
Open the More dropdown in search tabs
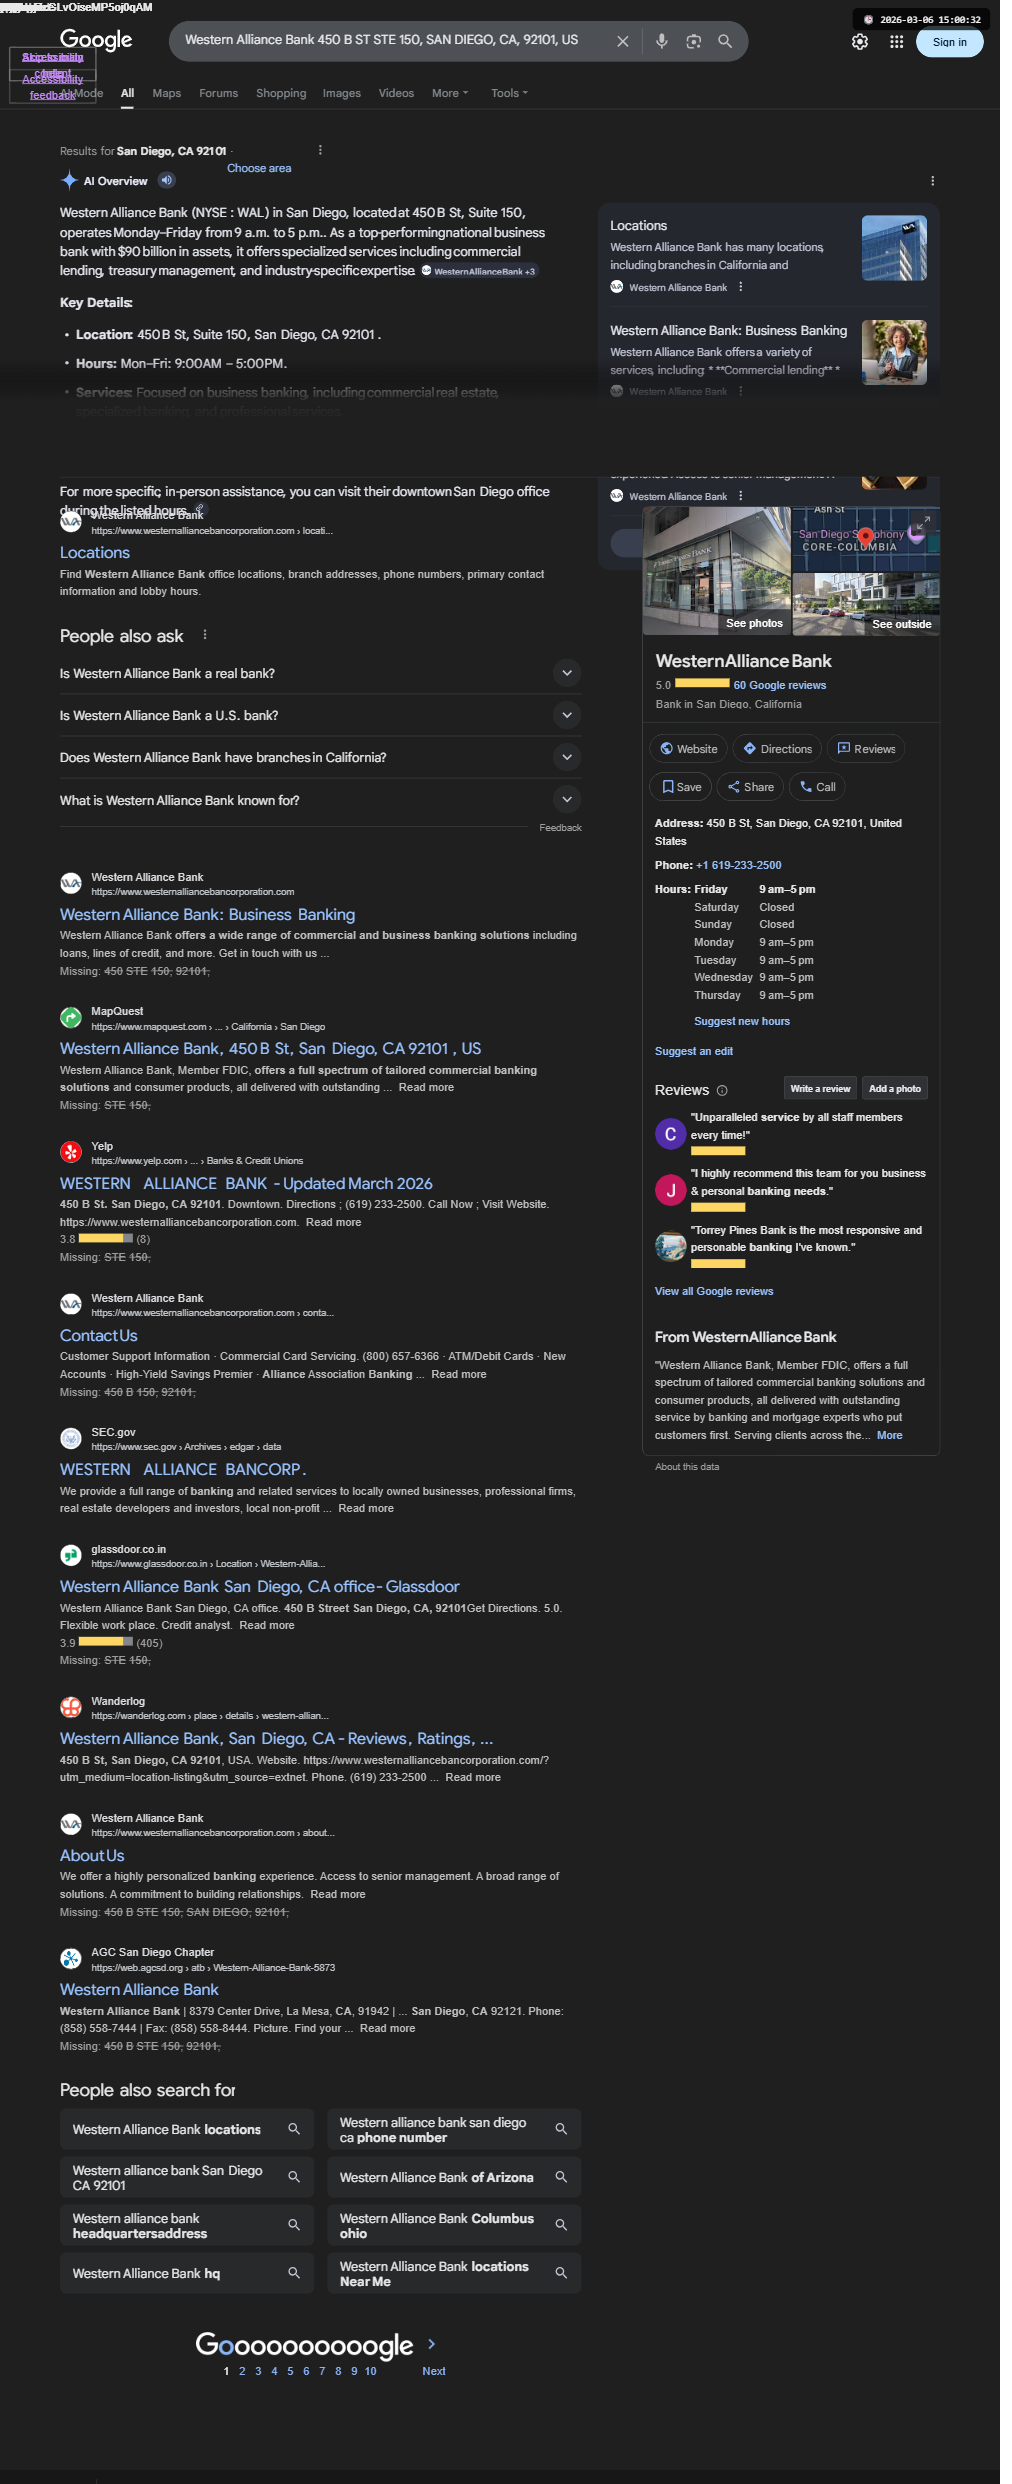coord(450,93)
